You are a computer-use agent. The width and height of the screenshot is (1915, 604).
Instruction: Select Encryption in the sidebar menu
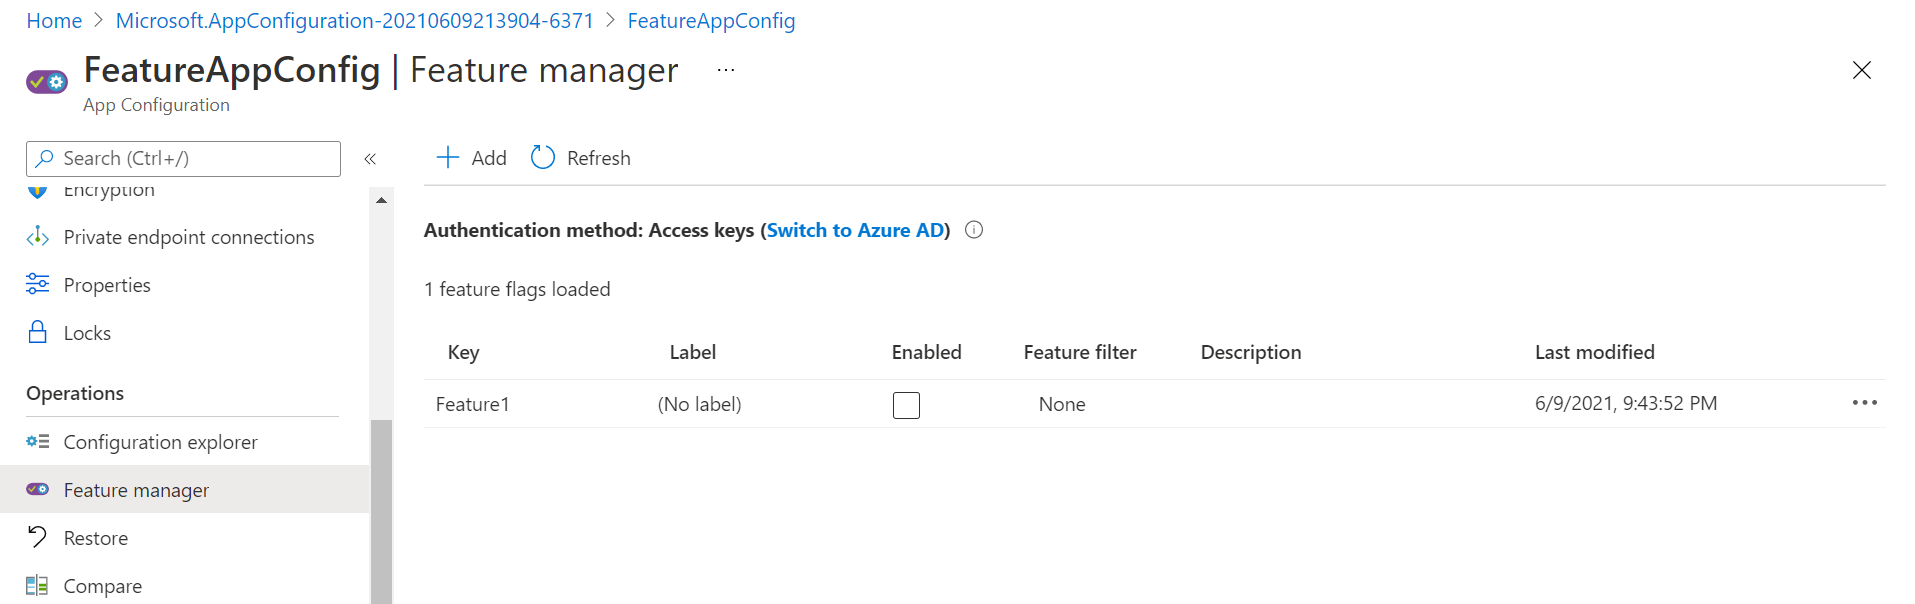[109, 191]
